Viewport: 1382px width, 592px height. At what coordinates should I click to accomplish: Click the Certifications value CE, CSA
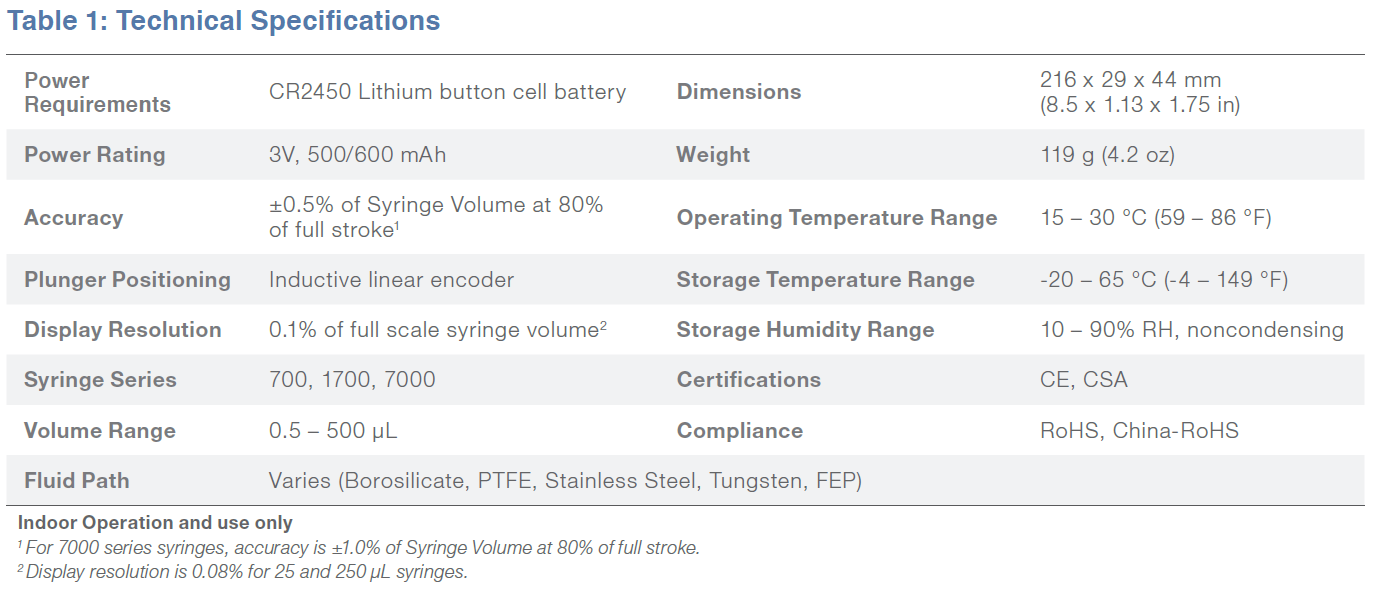1083,380
